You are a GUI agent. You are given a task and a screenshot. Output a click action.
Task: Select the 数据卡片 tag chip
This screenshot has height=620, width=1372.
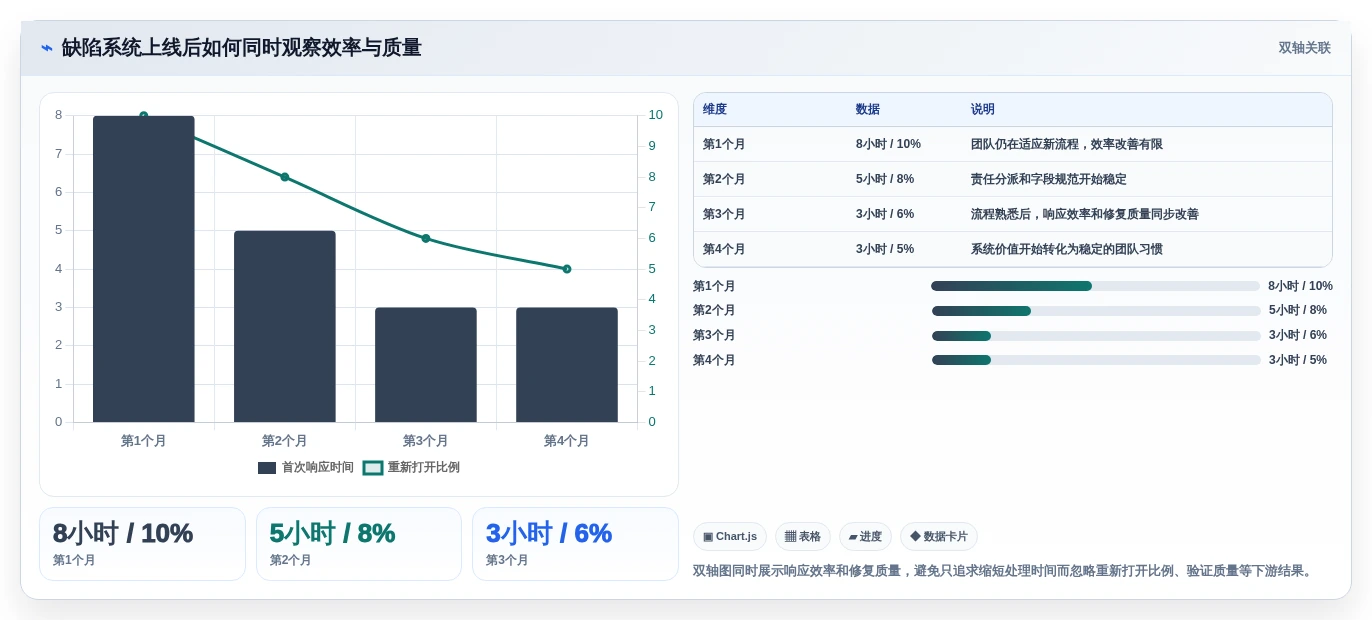click(x=939, y=536)
